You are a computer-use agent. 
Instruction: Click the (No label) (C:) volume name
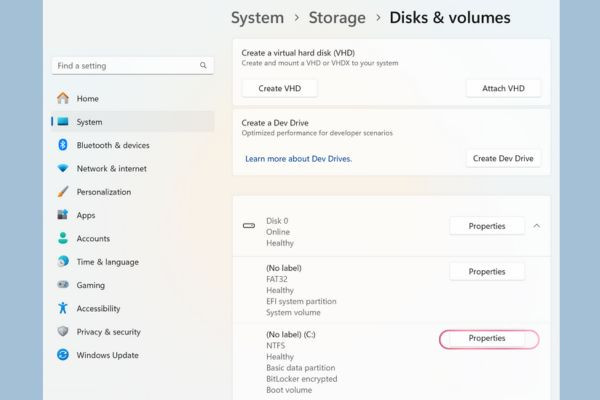(291, 335)
